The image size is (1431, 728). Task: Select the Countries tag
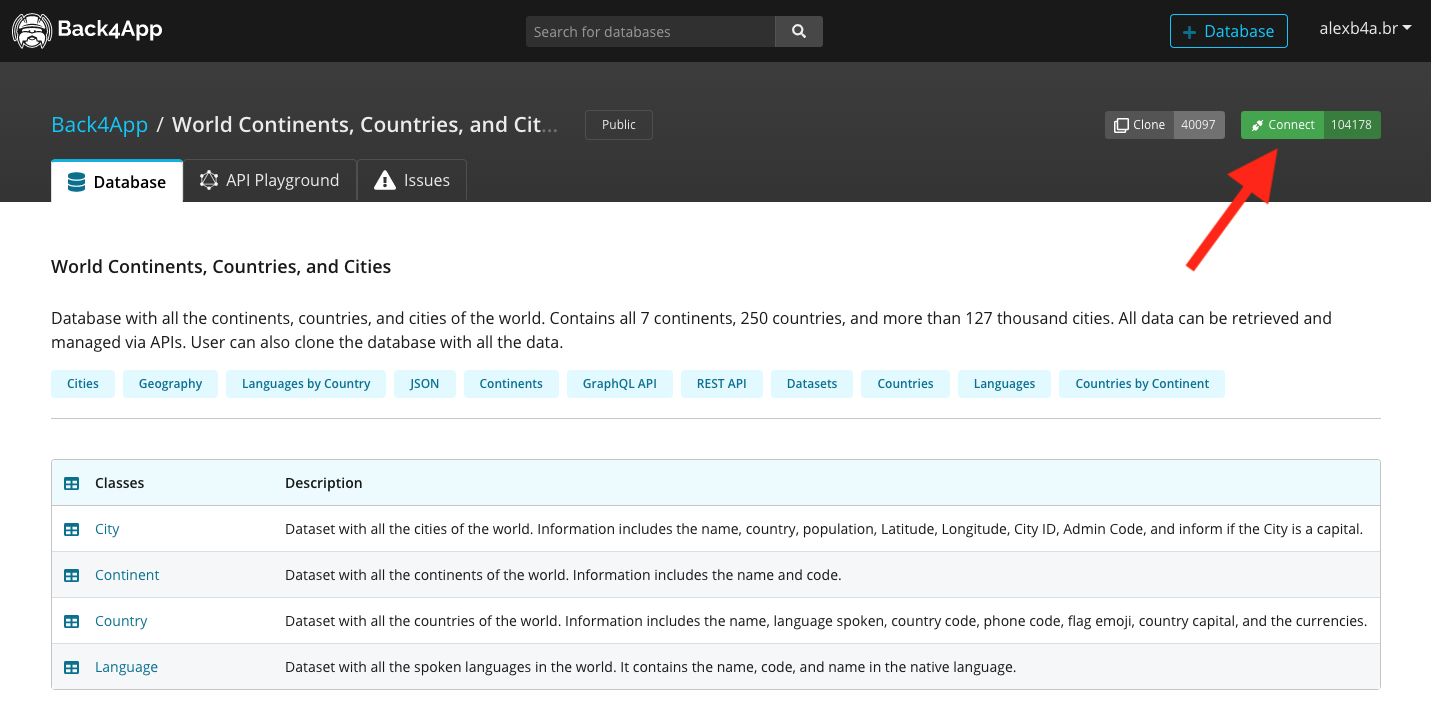pyautogui.click(x=906, y=384)
